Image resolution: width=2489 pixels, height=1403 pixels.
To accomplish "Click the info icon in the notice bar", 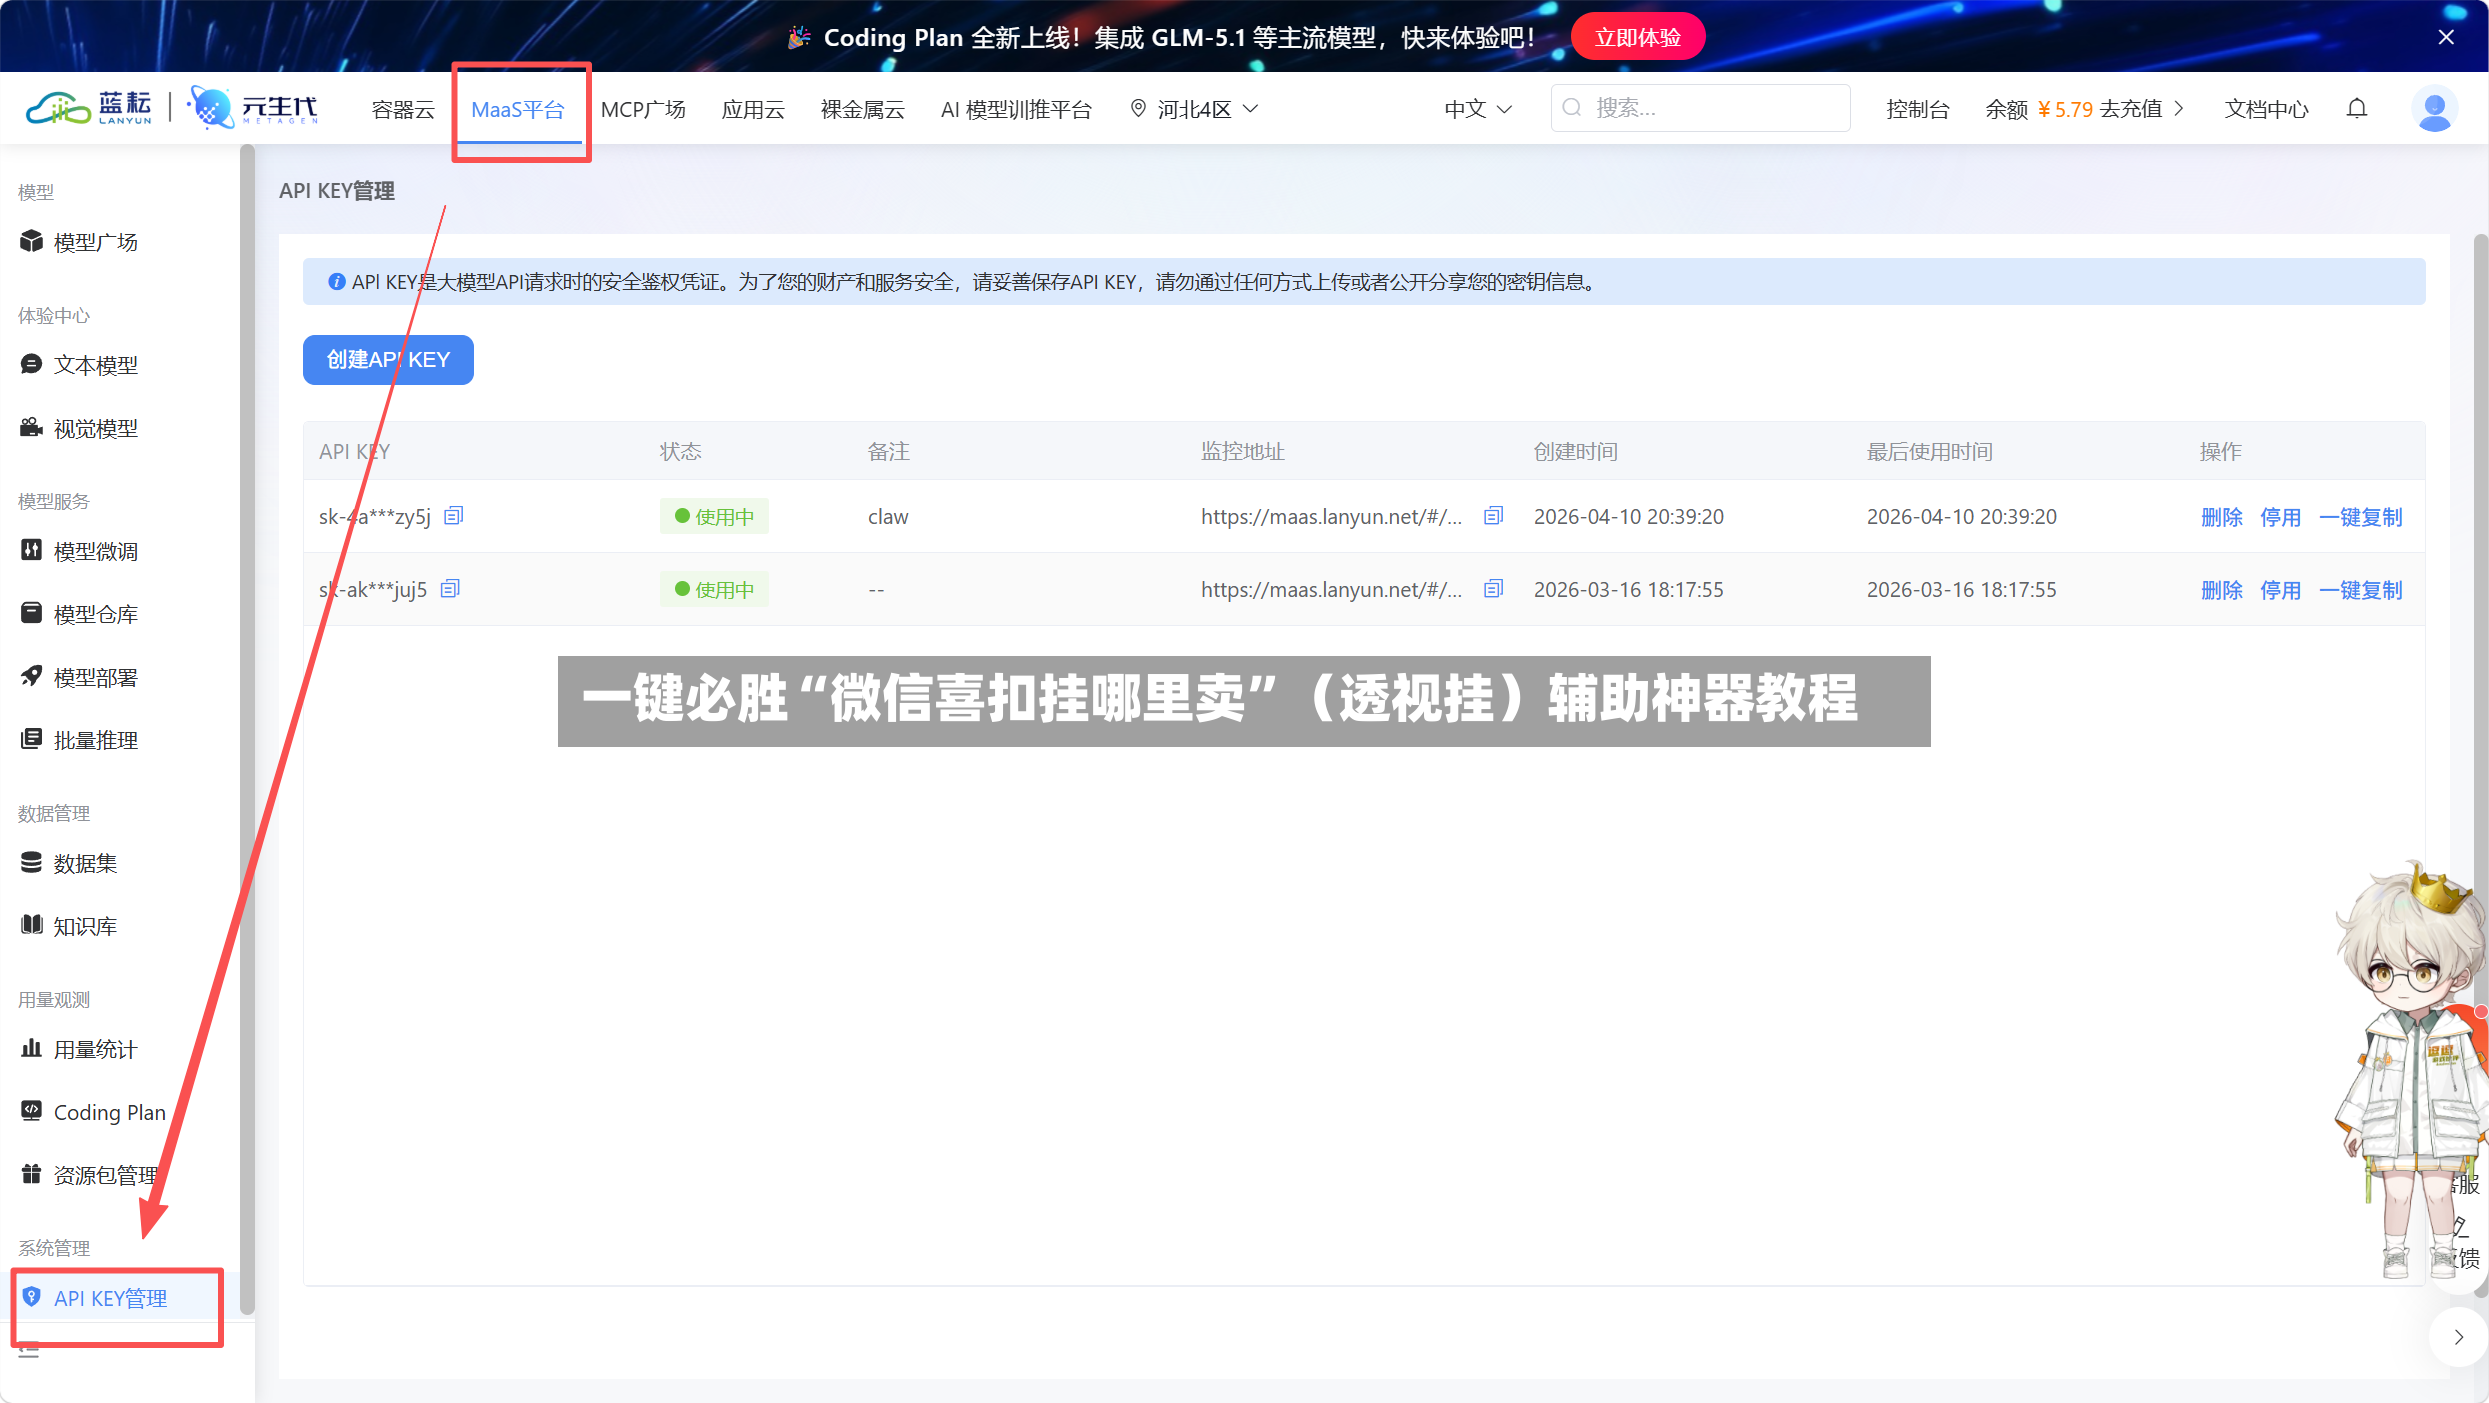I will [x=337, y=282].
